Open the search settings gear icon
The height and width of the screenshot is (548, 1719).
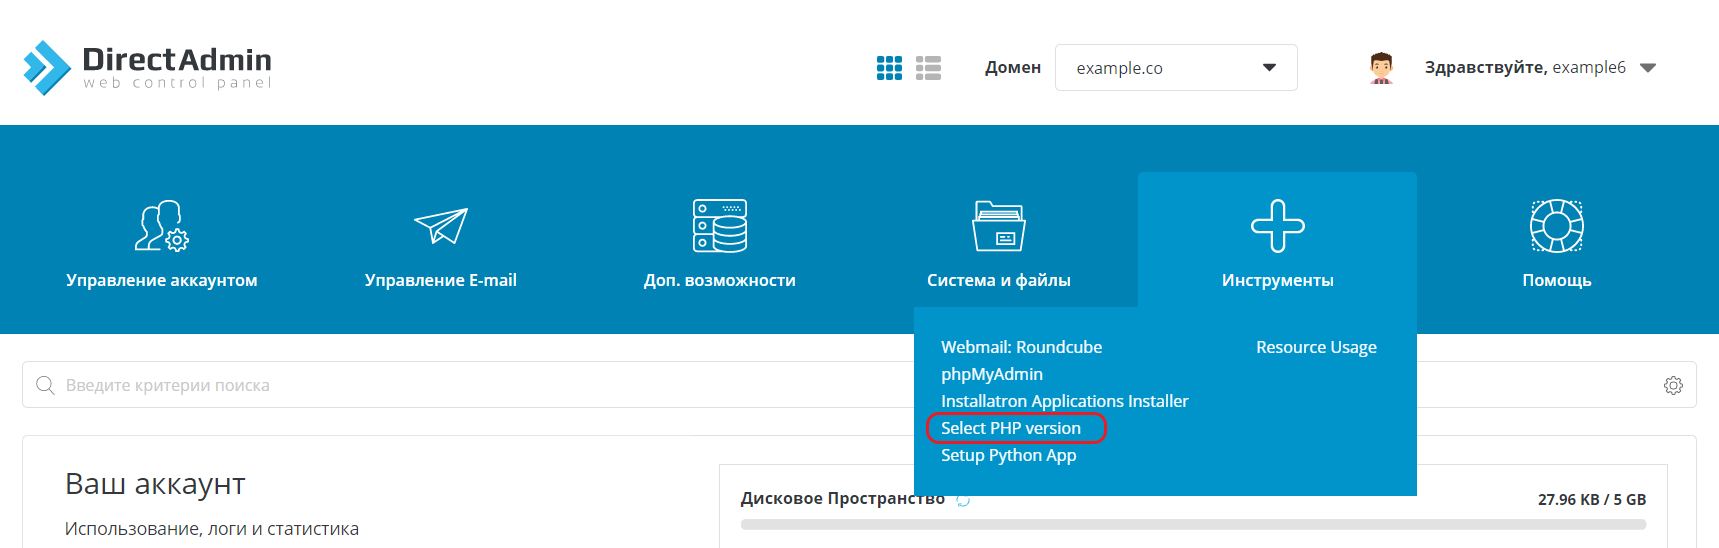point(1673,385)
